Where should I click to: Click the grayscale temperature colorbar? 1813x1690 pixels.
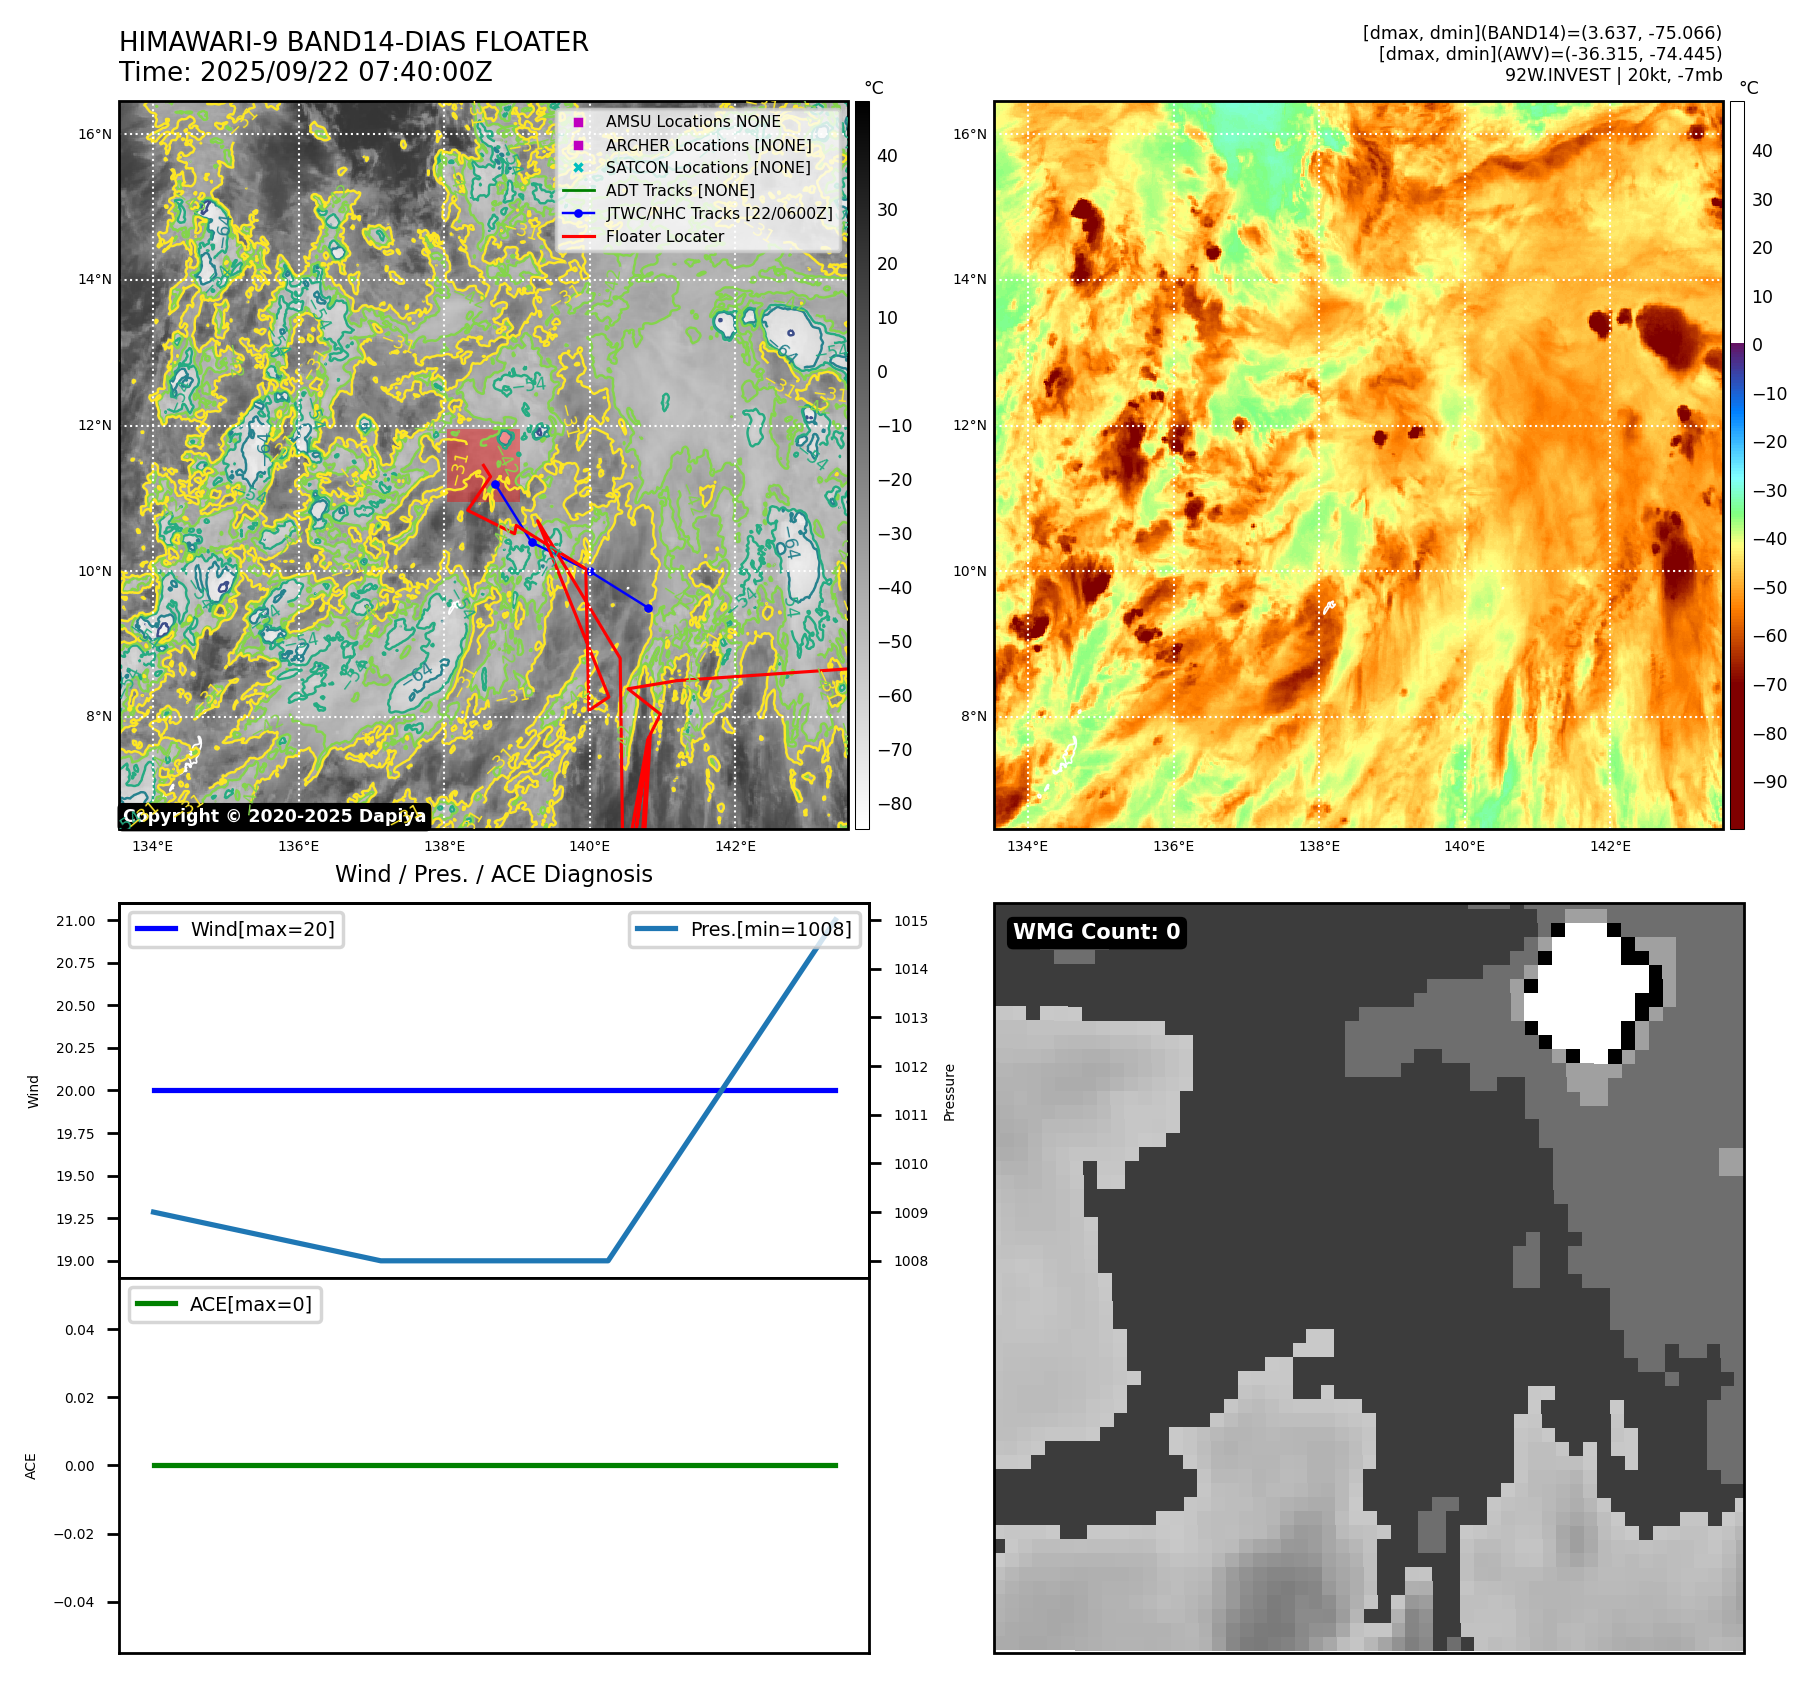(x=862, y=465)
